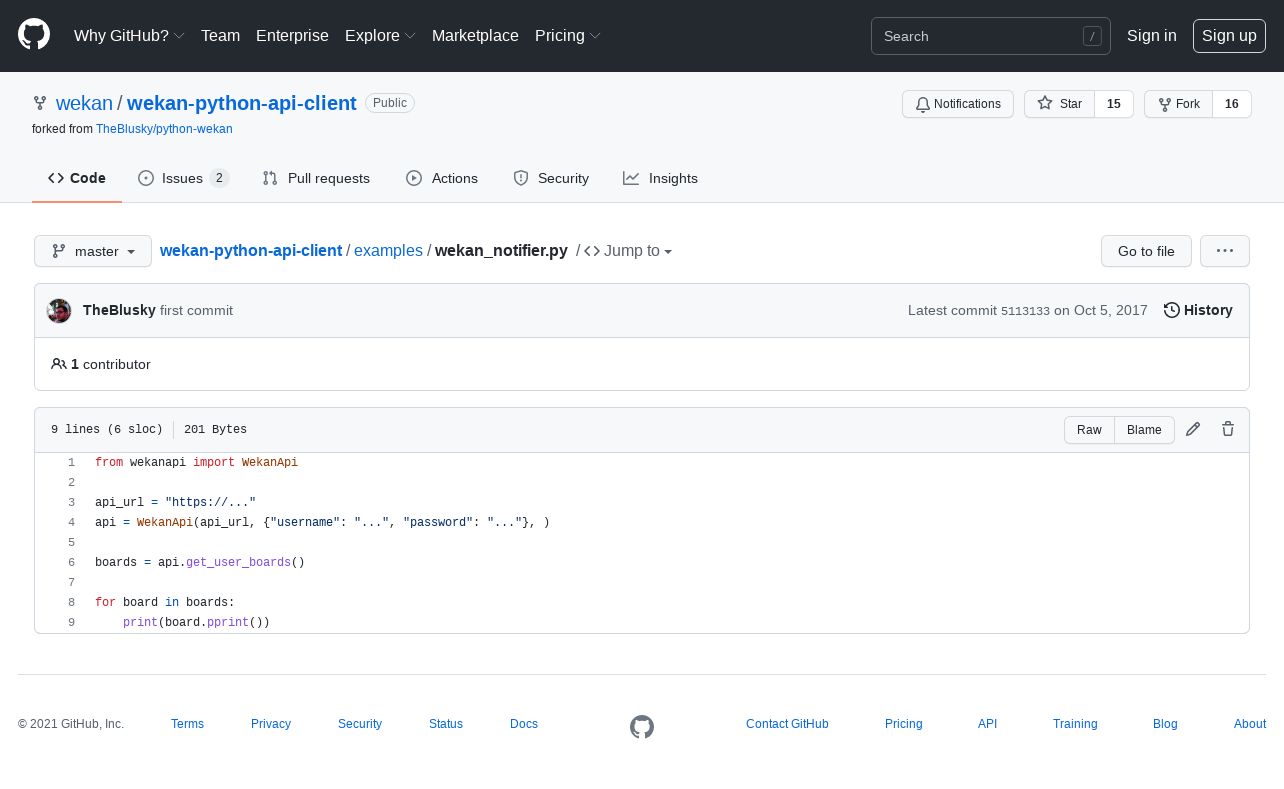Open the examples folder breadcrumb
Image resolution: width=1284 pixels, height=789 pixels.
(x=388, y=250)
